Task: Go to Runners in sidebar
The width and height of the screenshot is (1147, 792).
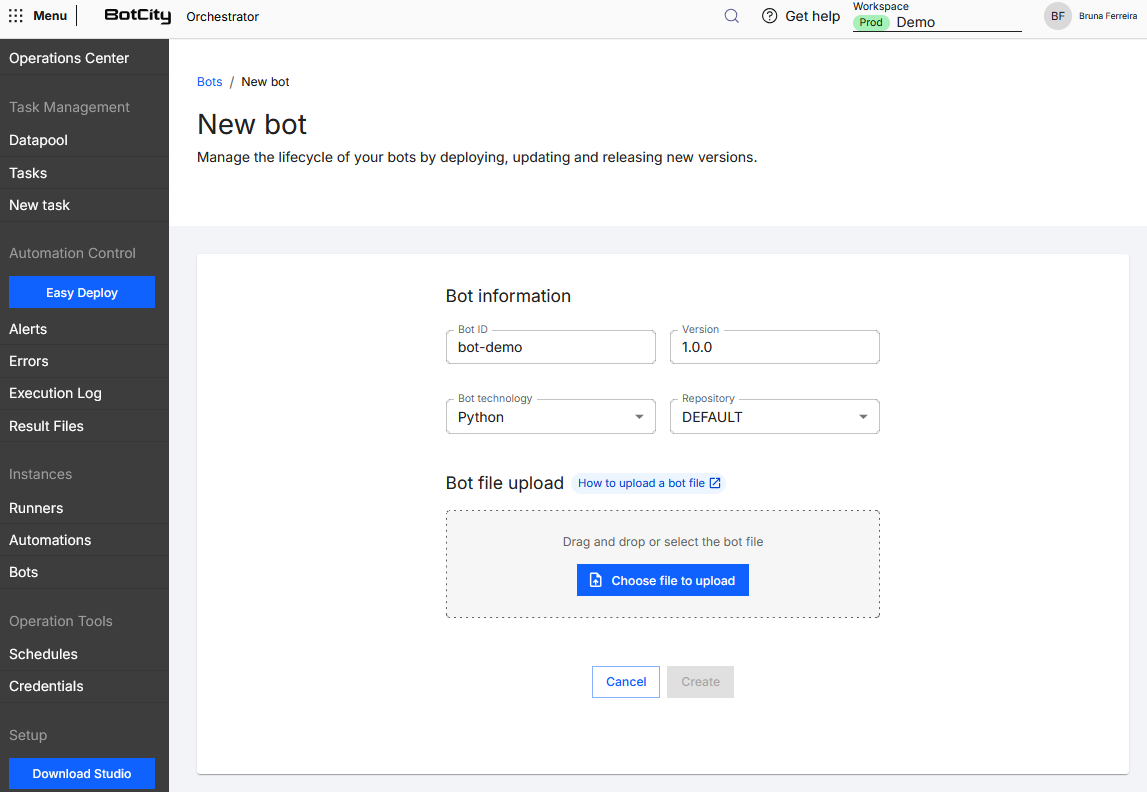Action: [x=84, y=508]
